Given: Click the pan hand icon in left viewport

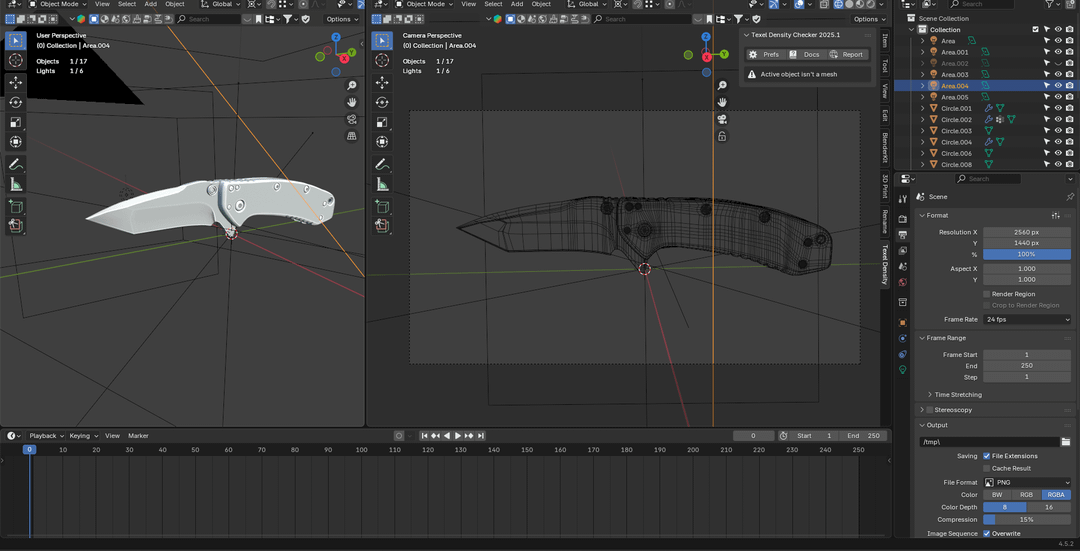Looking at the screenshot, I should coord(352,102).
